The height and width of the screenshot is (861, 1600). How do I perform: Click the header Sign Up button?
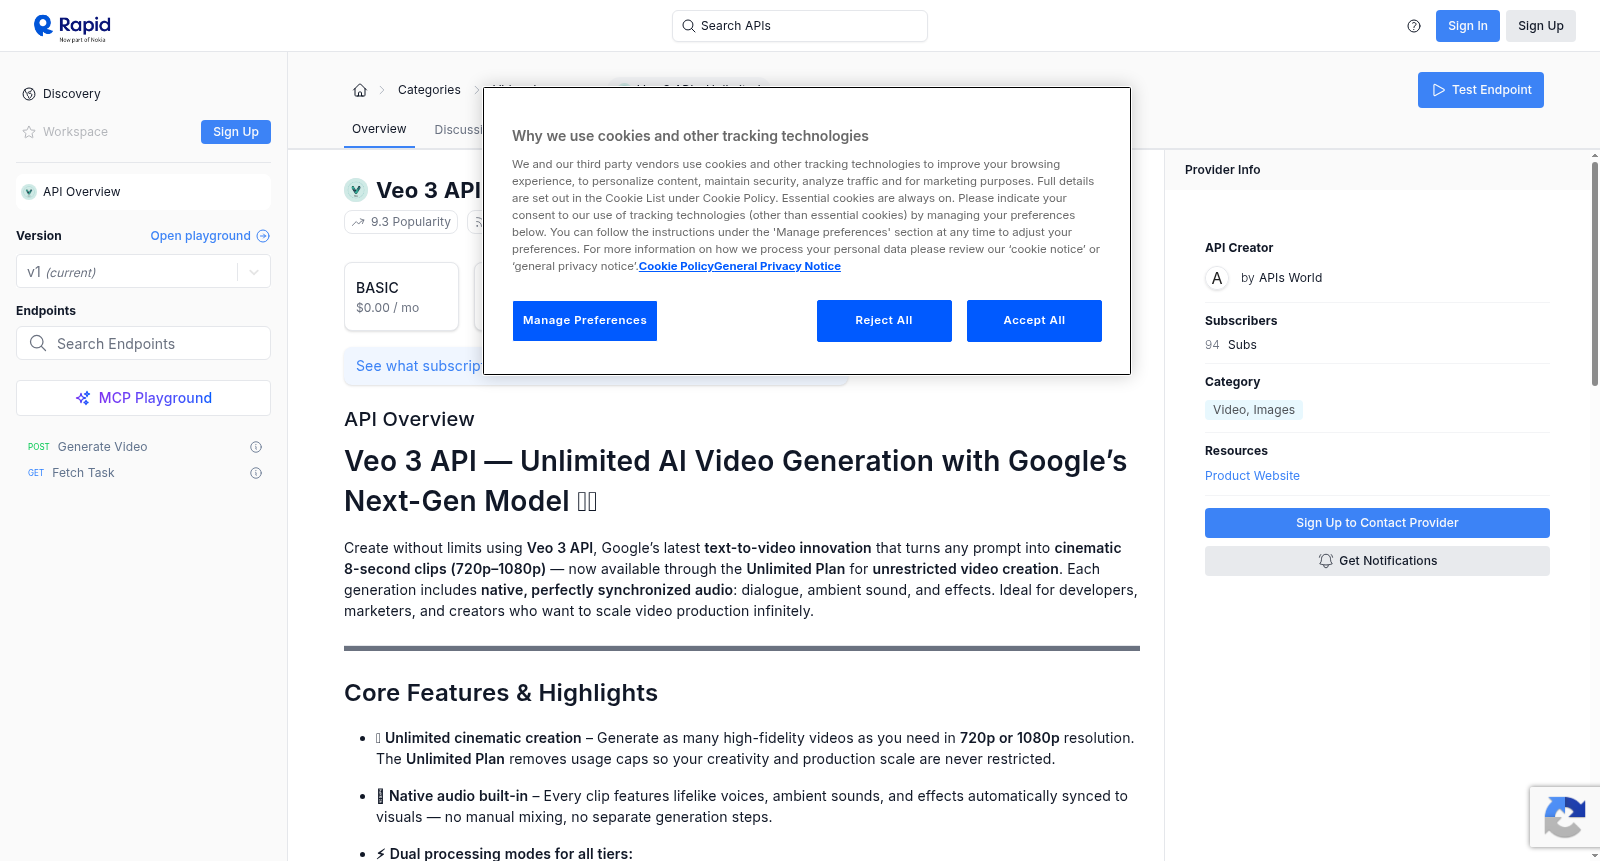(1541, 26)
